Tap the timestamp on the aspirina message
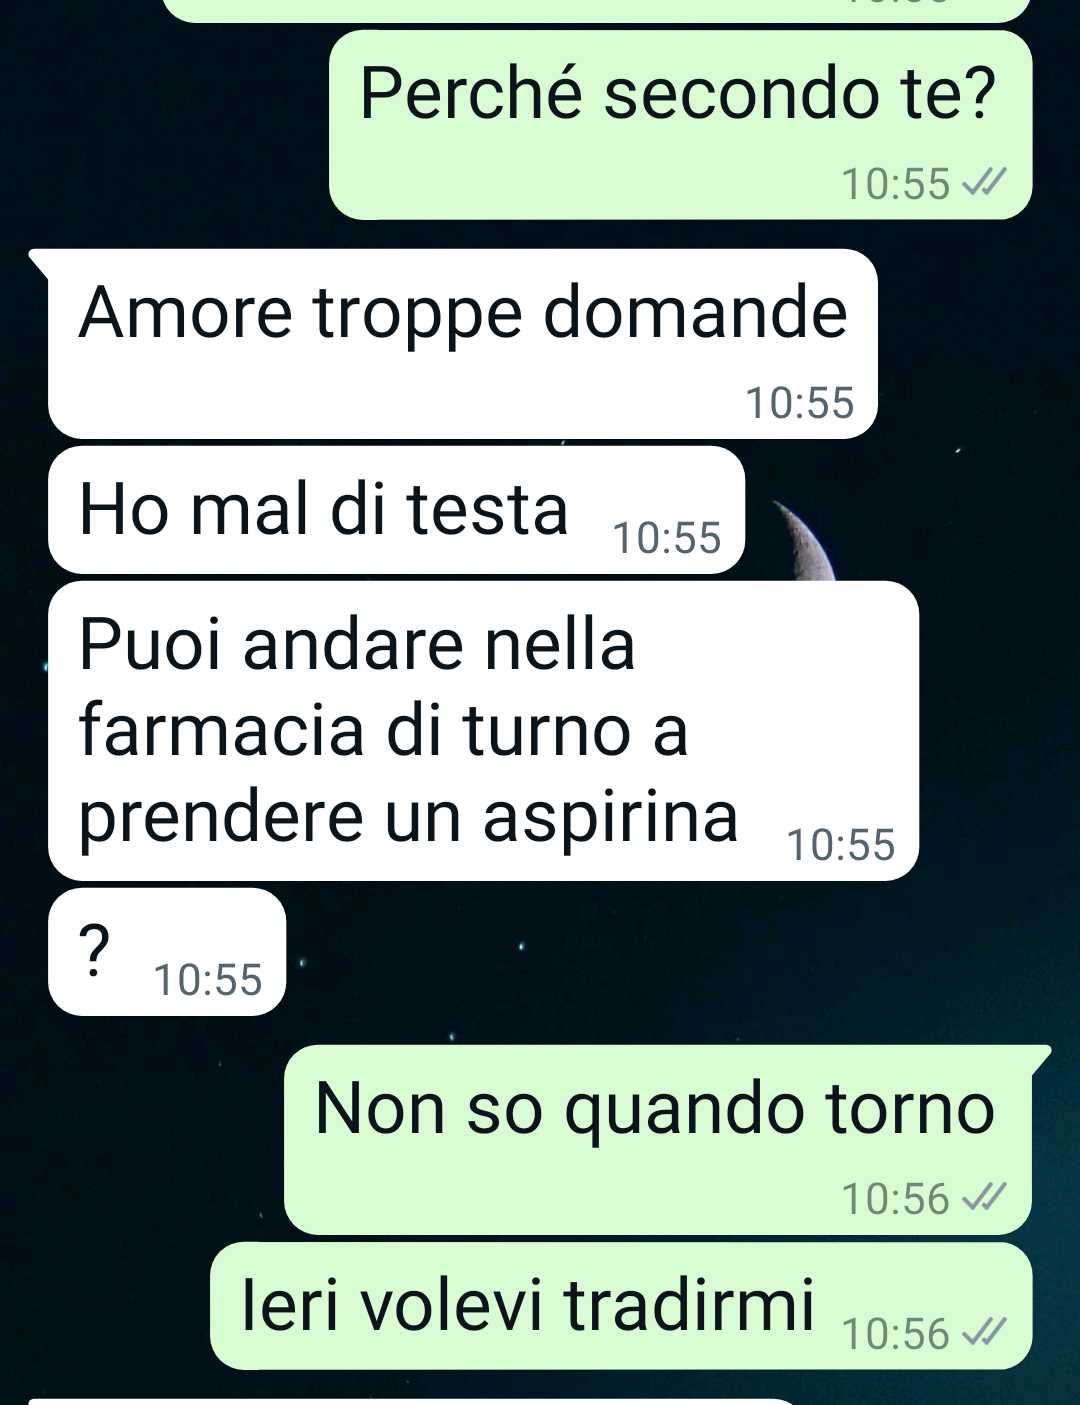The height and width of the screenshot is (1405, 1080). (841, 845)
